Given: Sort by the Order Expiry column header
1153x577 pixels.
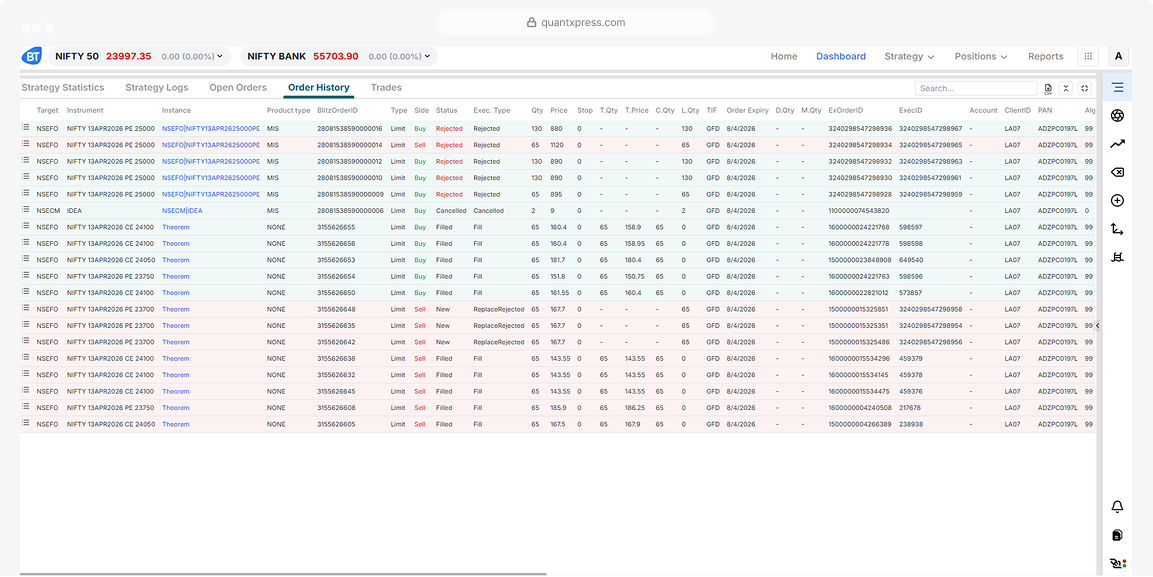Looking at the screenshot, I should click(747, 110).
